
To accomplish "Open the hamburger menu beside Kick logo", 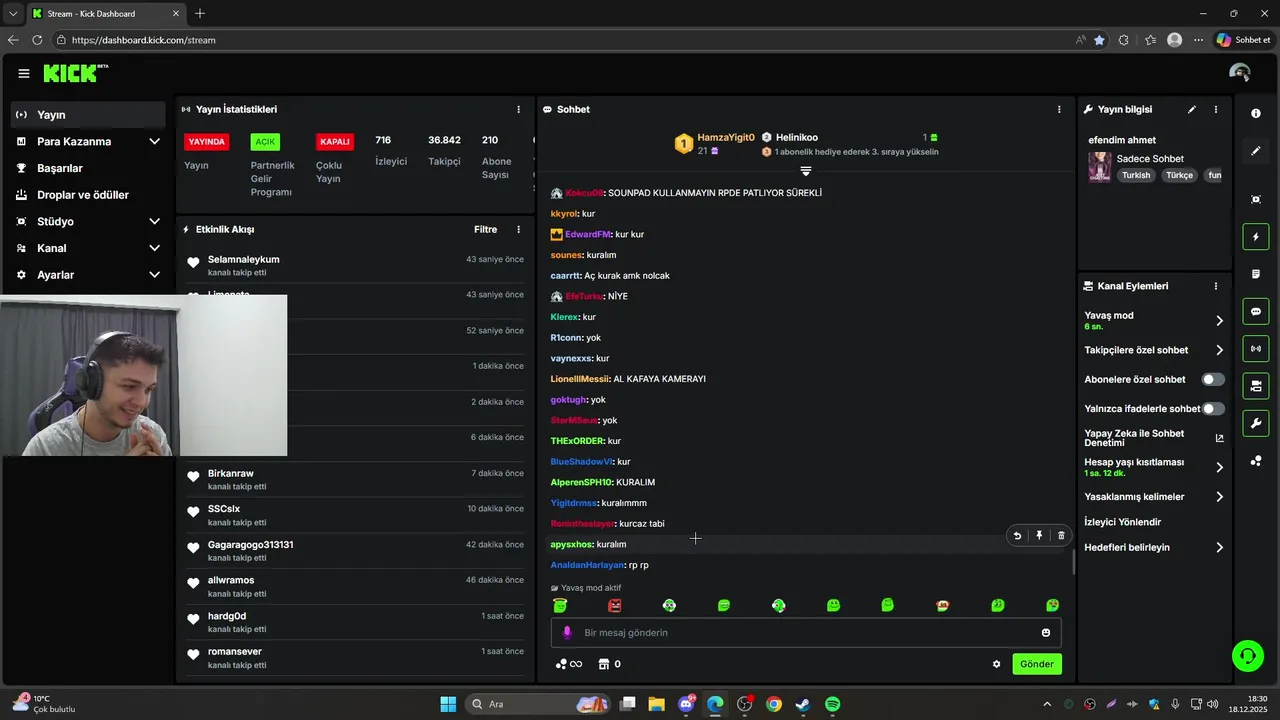I will [24, 73].
